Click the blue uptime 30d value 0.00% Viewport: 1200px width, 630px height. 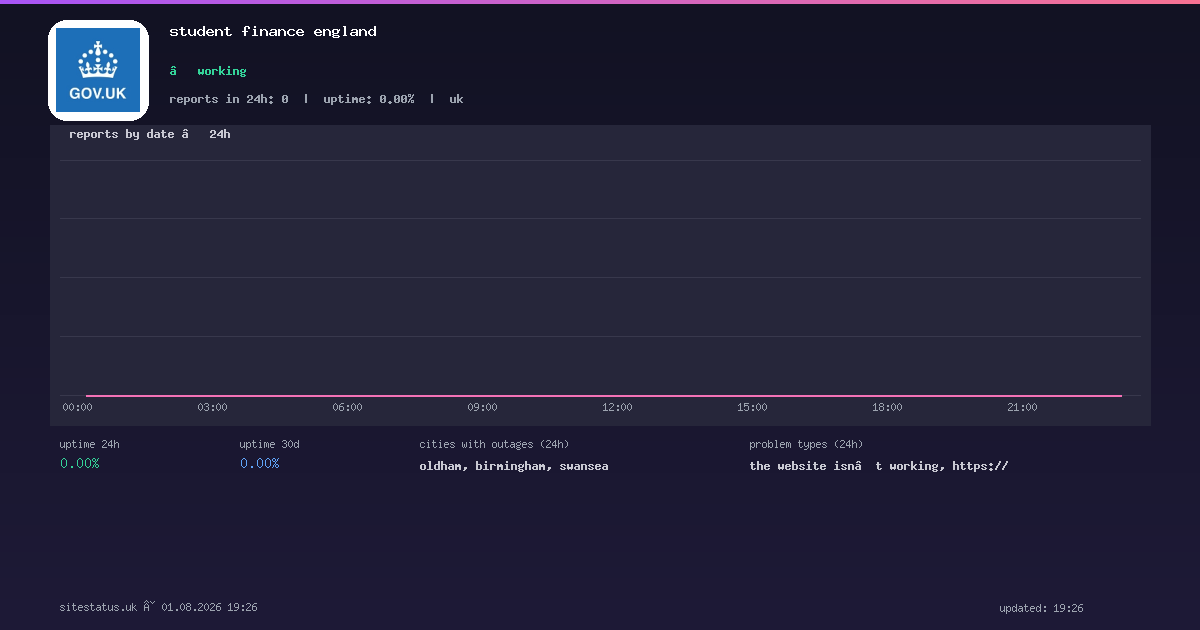[260, 464]
